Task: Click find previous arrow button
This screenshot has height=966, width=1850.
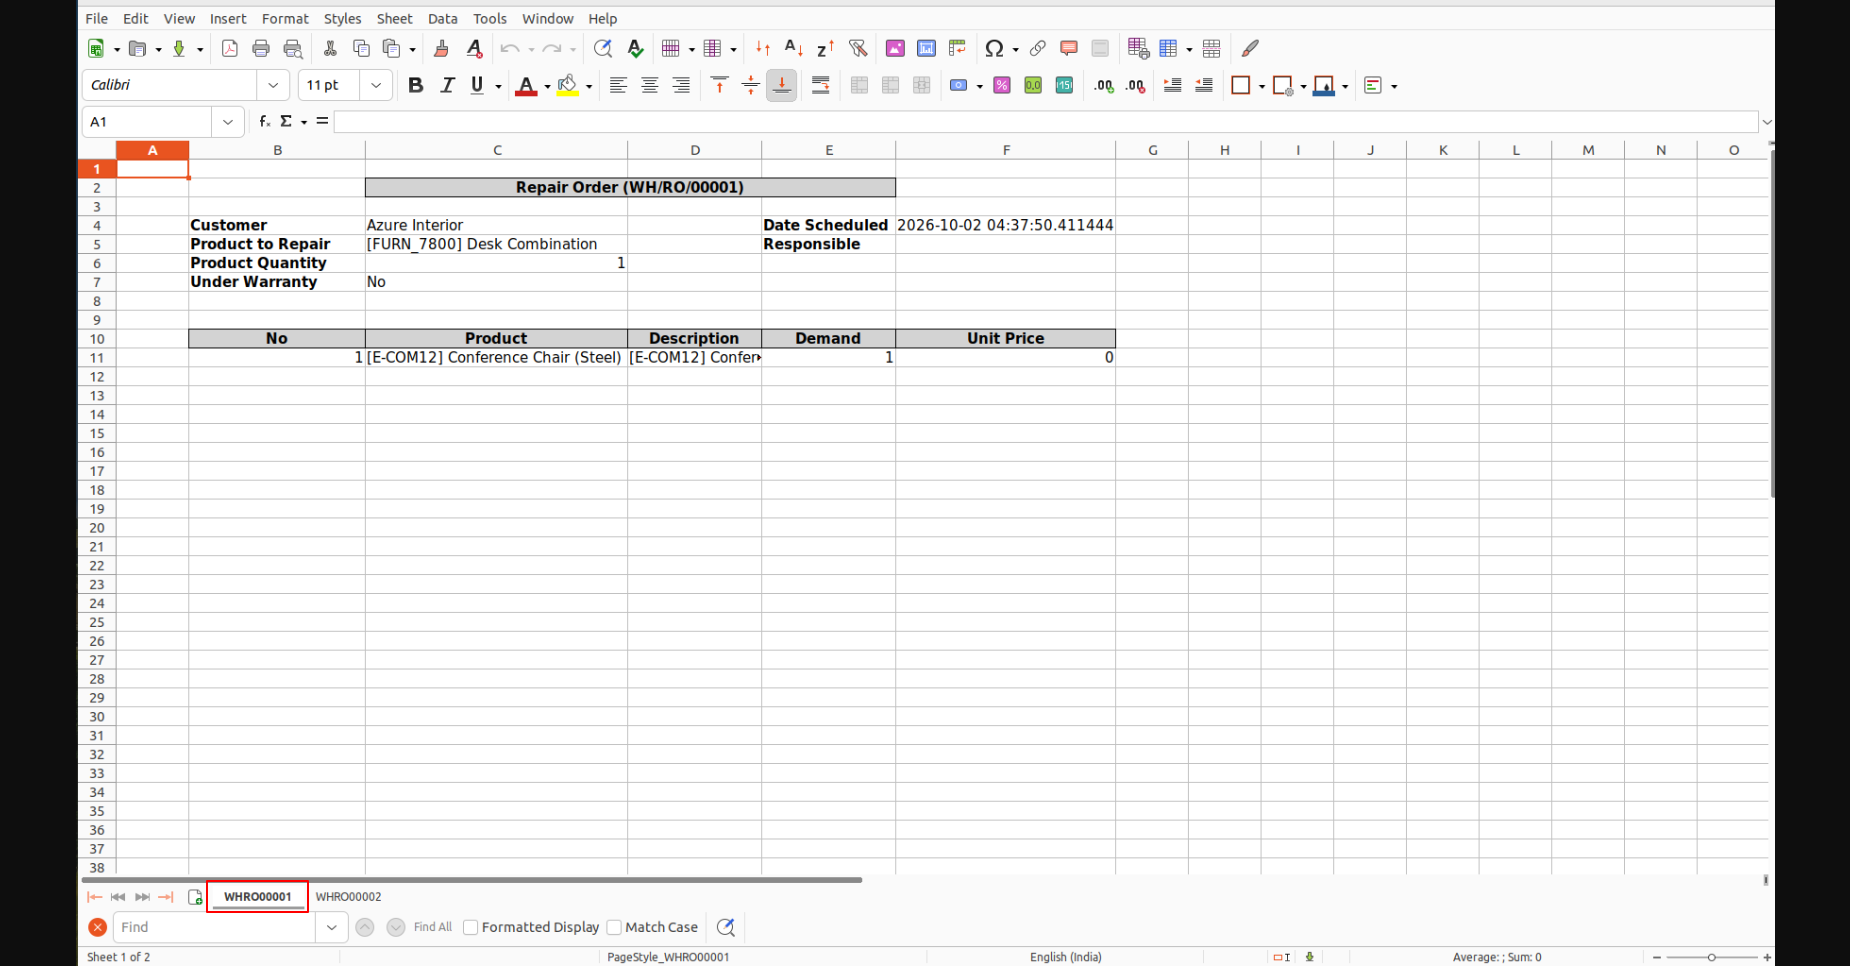Action: 365,927
